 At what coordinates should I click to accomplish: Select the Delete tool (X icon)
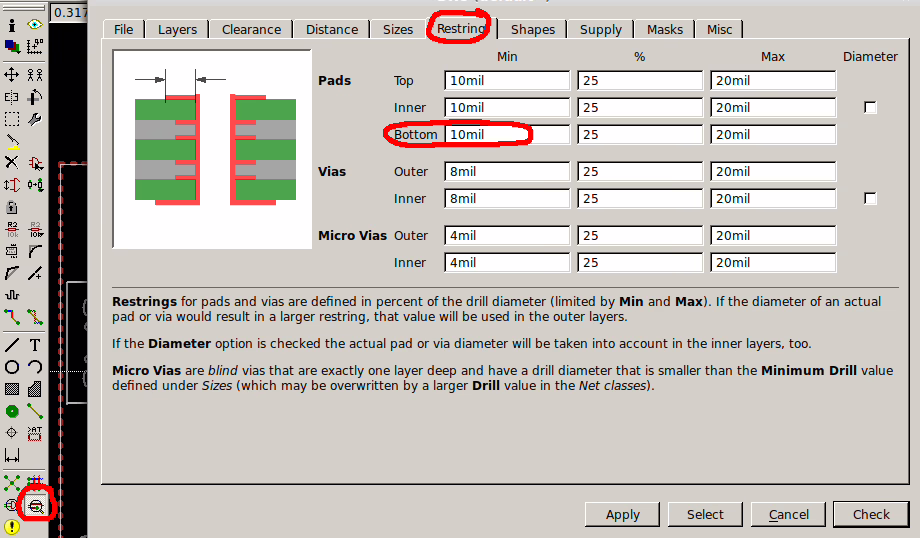(12, 162)
